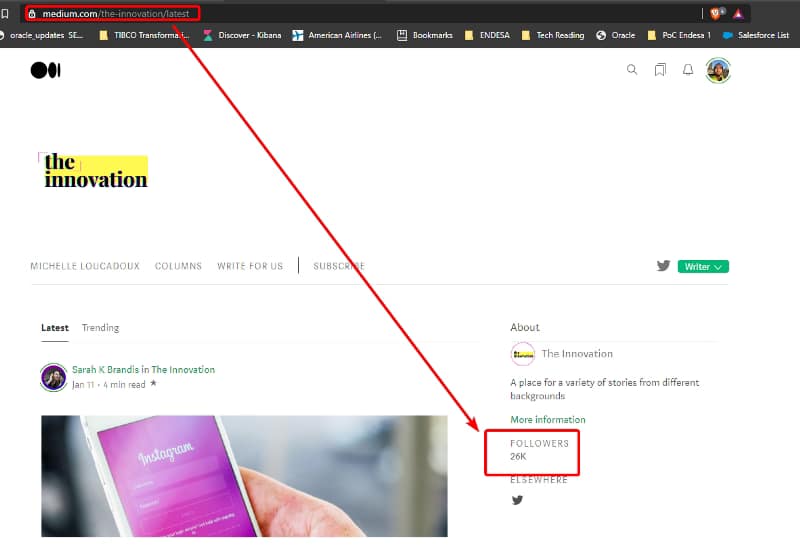
Task: Open the Bookmarks bookmark item
Action: click(425, 35)
